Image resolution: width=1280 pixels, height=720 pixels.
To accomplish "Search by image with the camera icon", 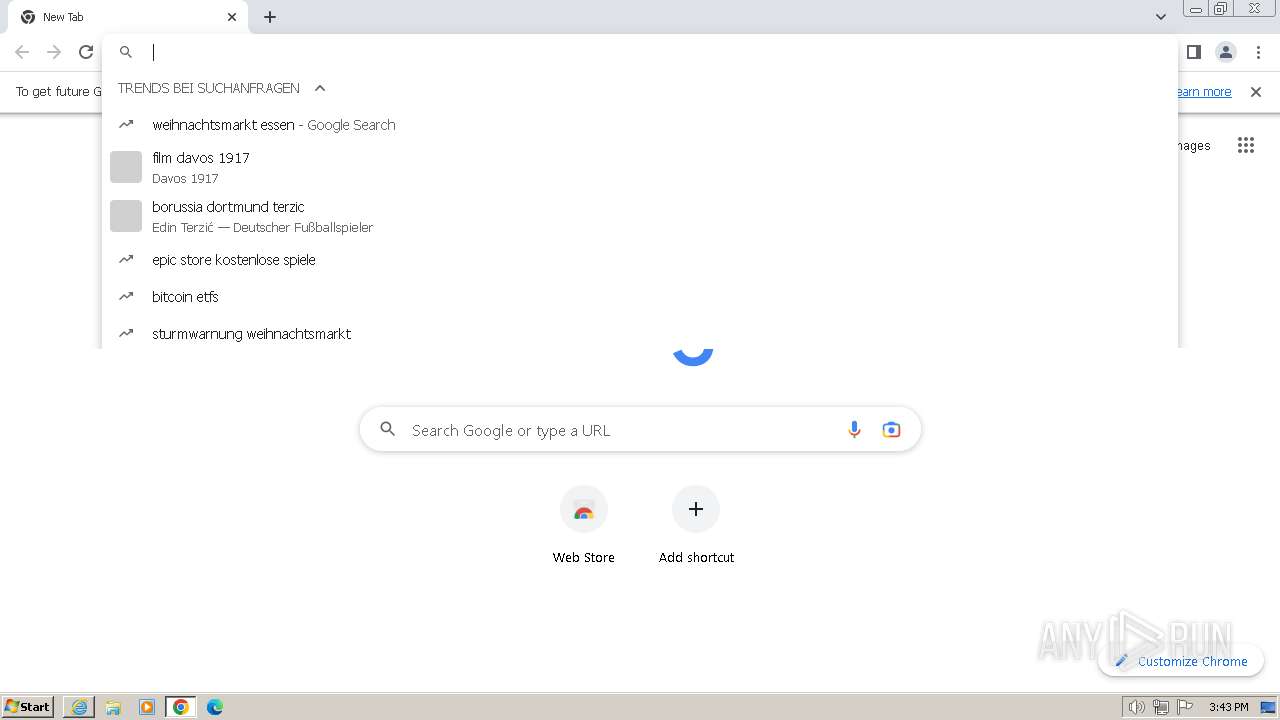I will (x=891, y=430).
